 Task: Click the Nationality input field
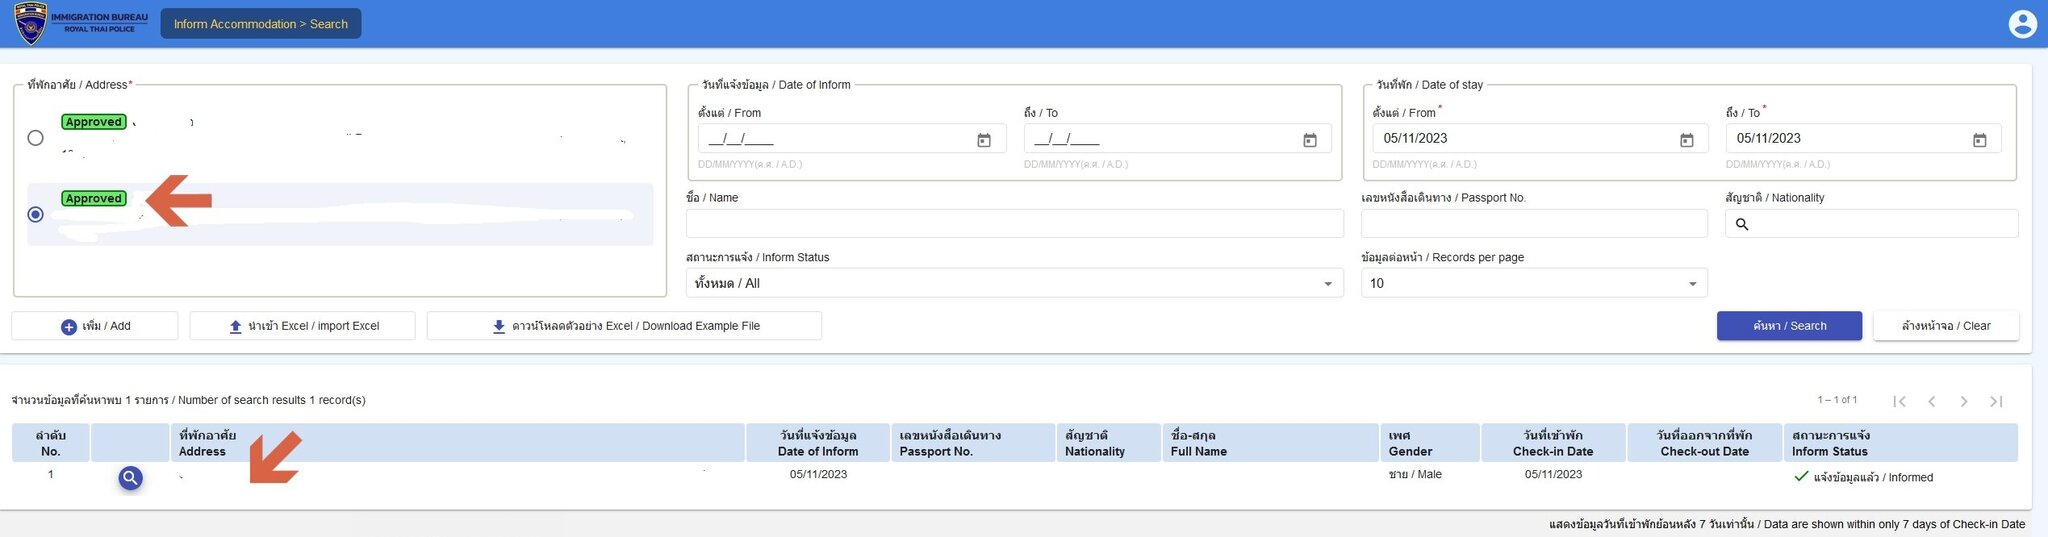(x=1871, y=224)
